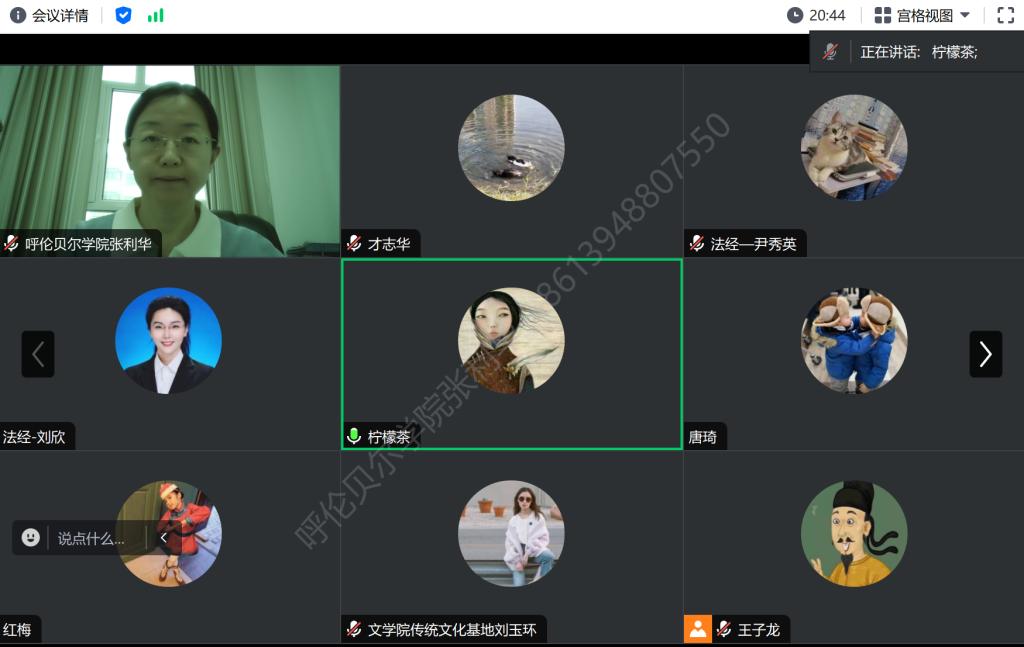Open the 会议详情 meeting info icon
This screenshot has height=647, width=1024.
click(18, 15)
